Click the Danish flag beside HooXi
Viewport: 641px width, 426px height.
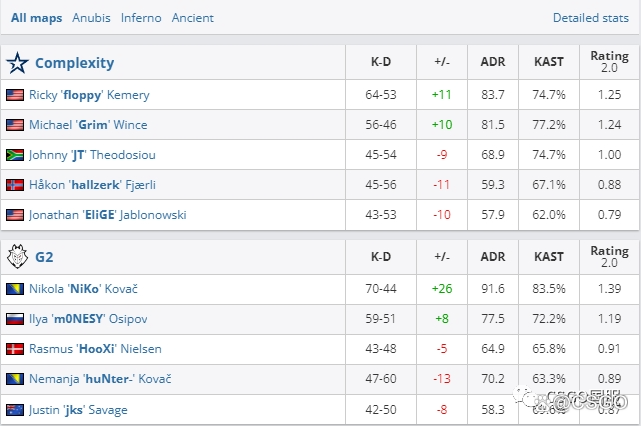coord(15,349)
